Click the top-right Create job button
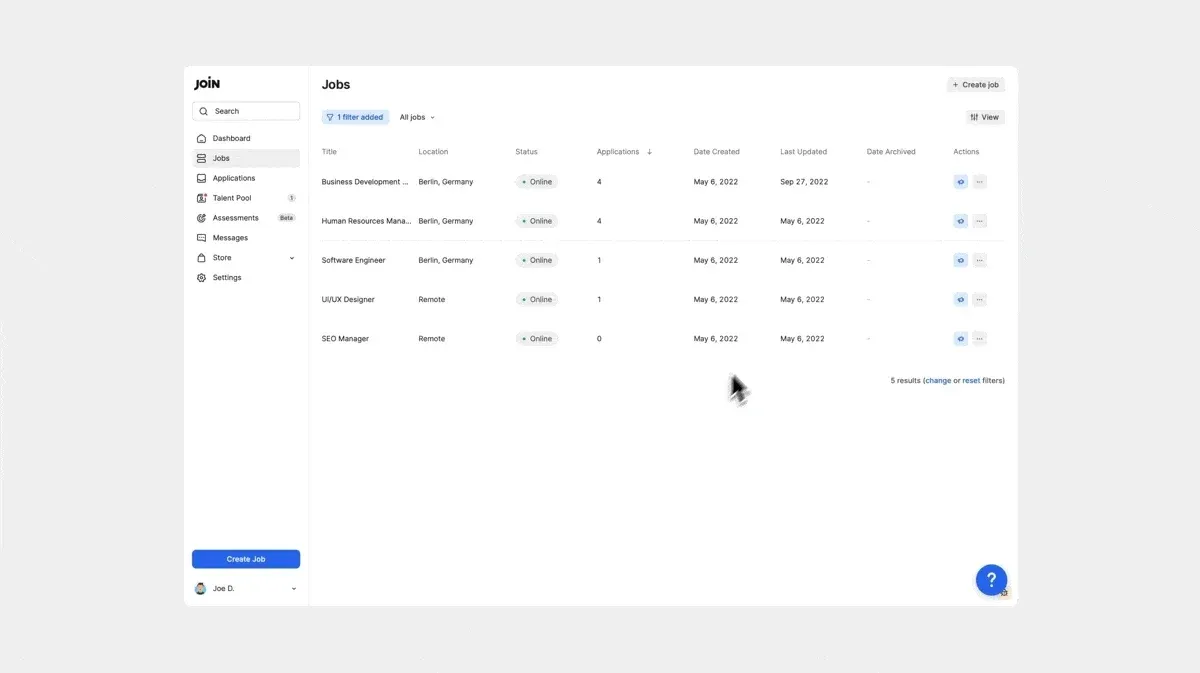The width and height of the screenshot is (1200, 673). [976, 85]
